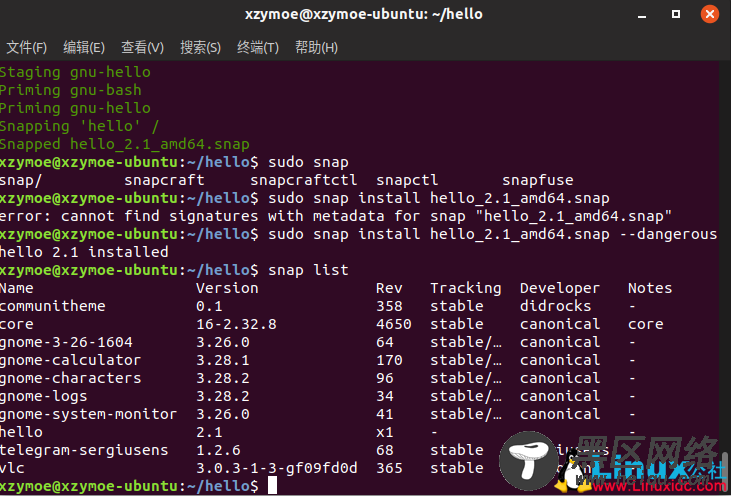Image resolution: width=731 pixels, height=496 pixels.
Task: Click revision '4650'
Action: tap(393, 324)
